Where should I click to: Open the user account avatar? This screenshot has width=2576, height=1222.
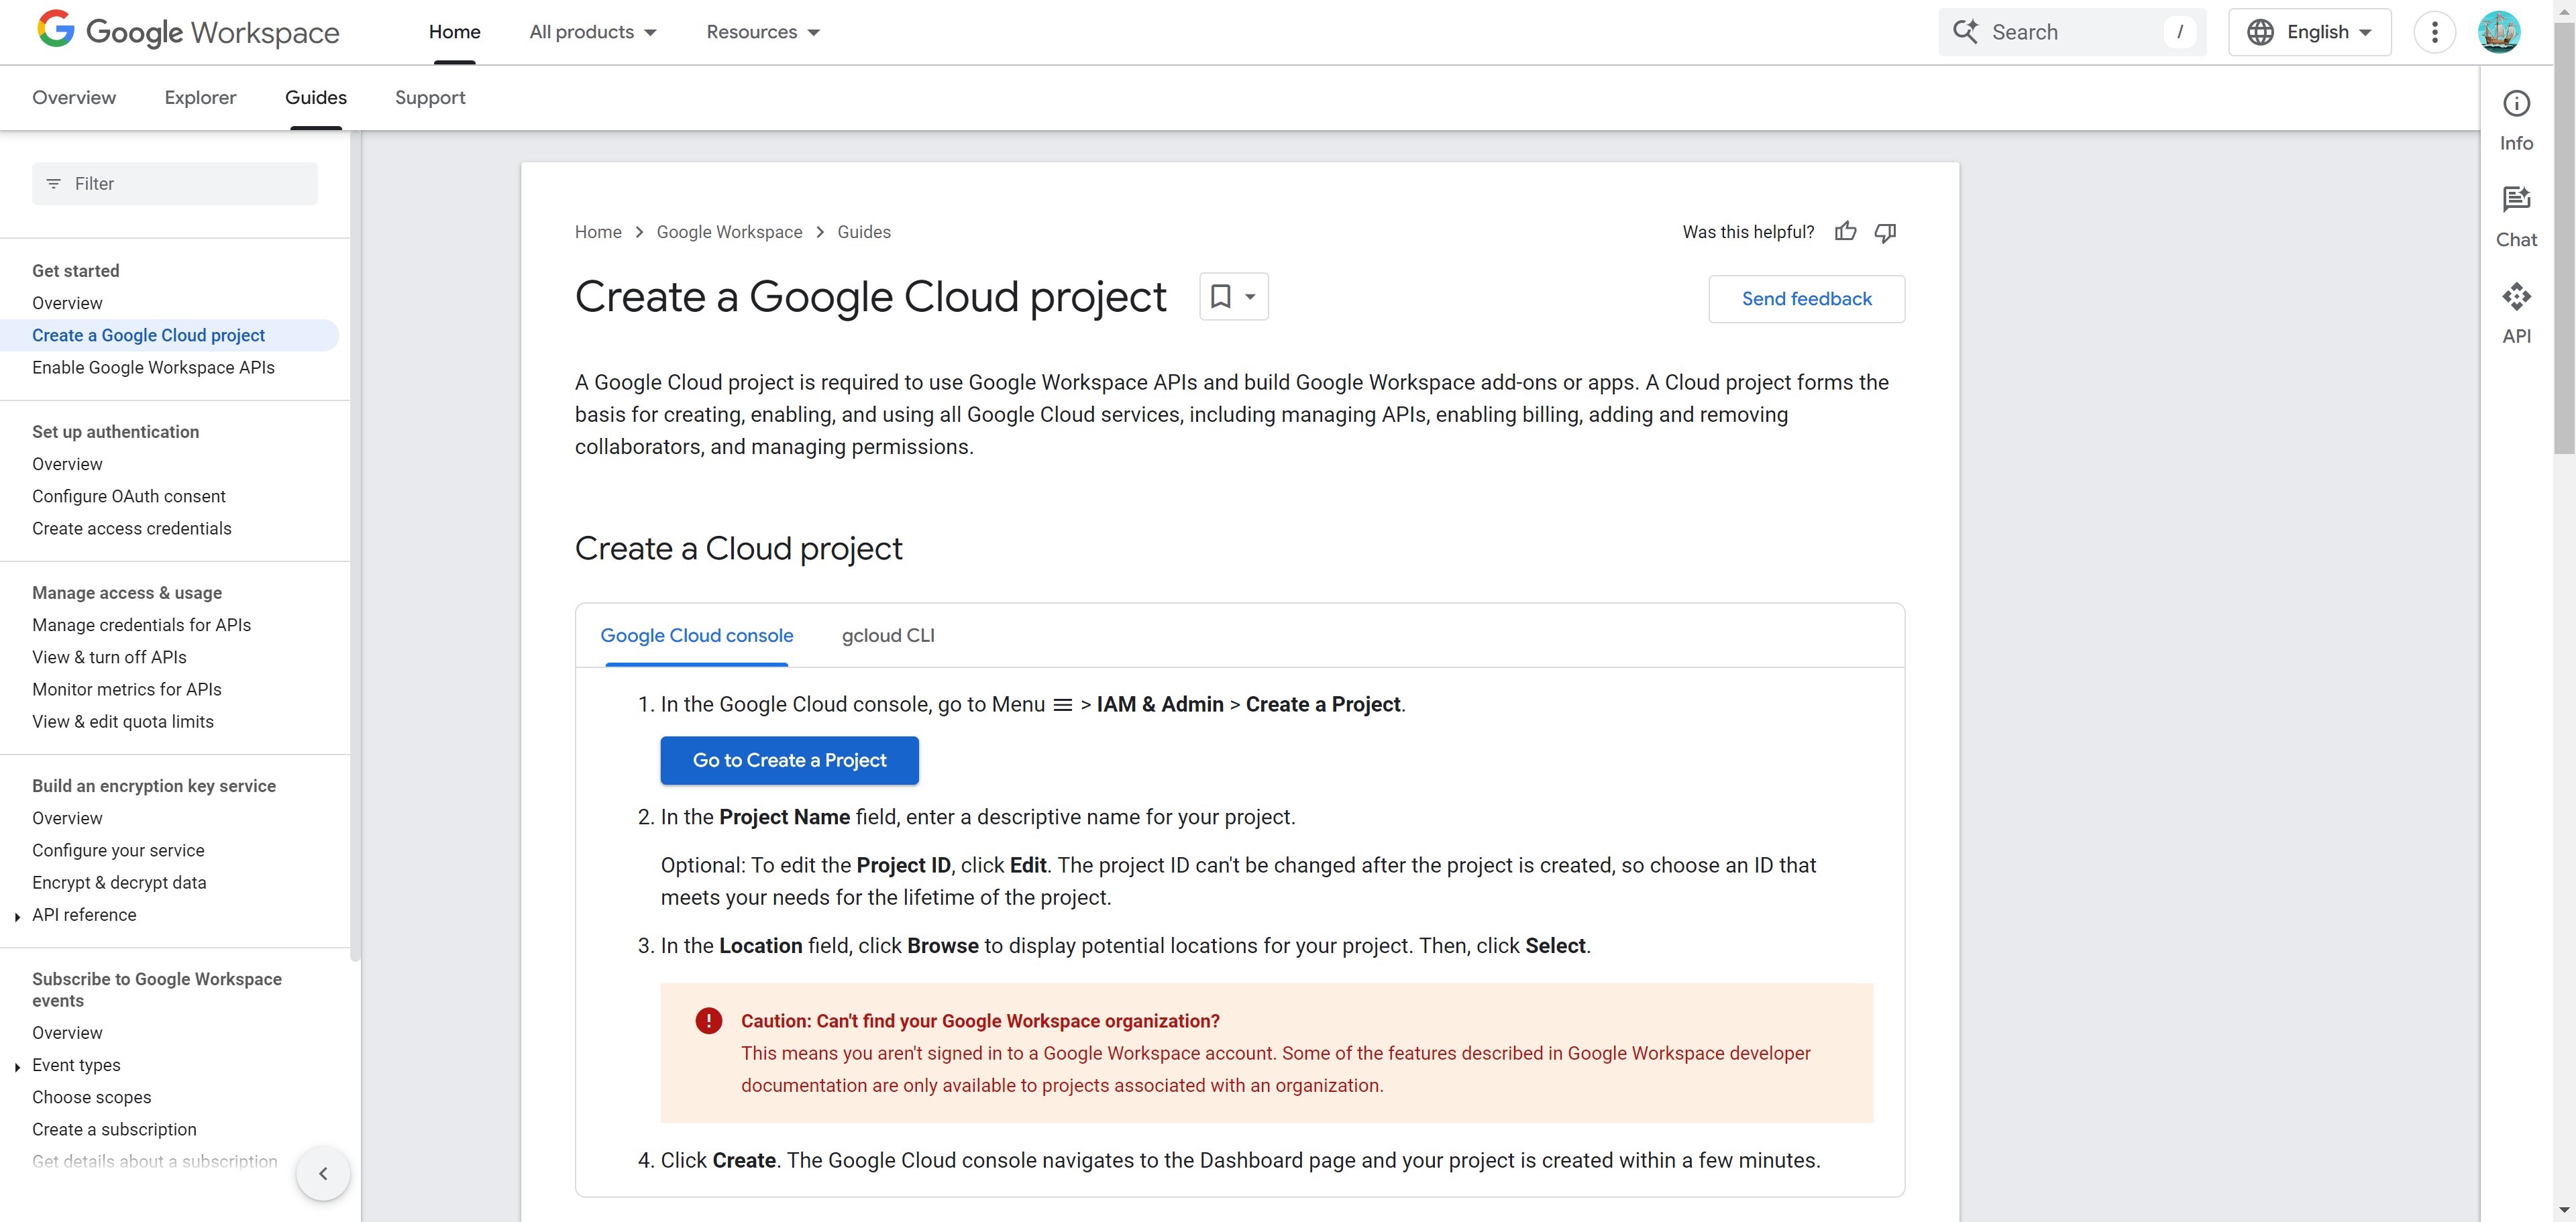pyautogui.click(x=2499, y=32)
